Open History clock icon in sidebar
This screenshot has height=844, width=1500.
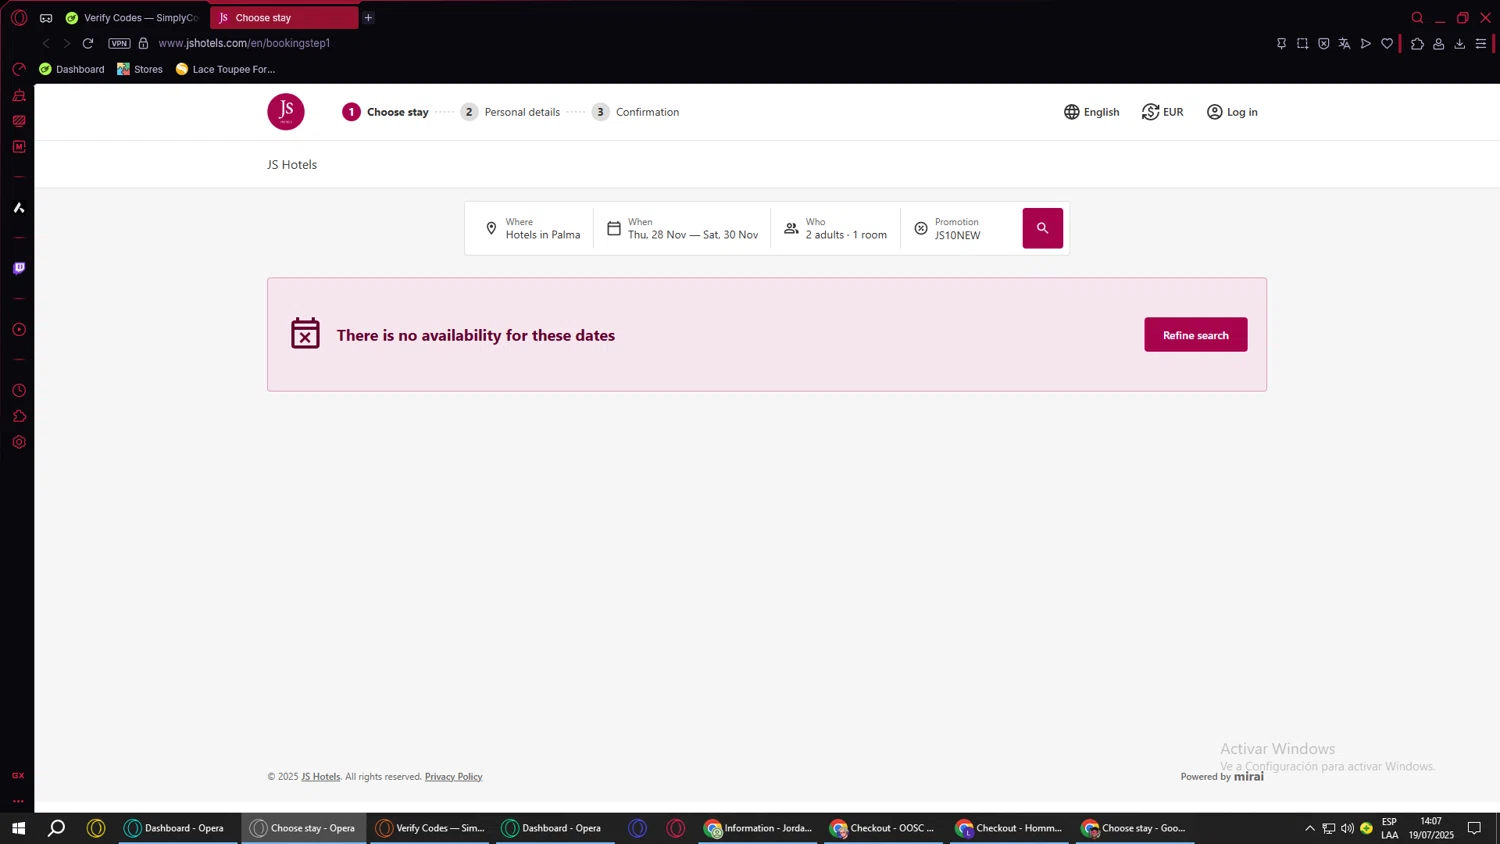pyautogui.click(x=19, y=390)
